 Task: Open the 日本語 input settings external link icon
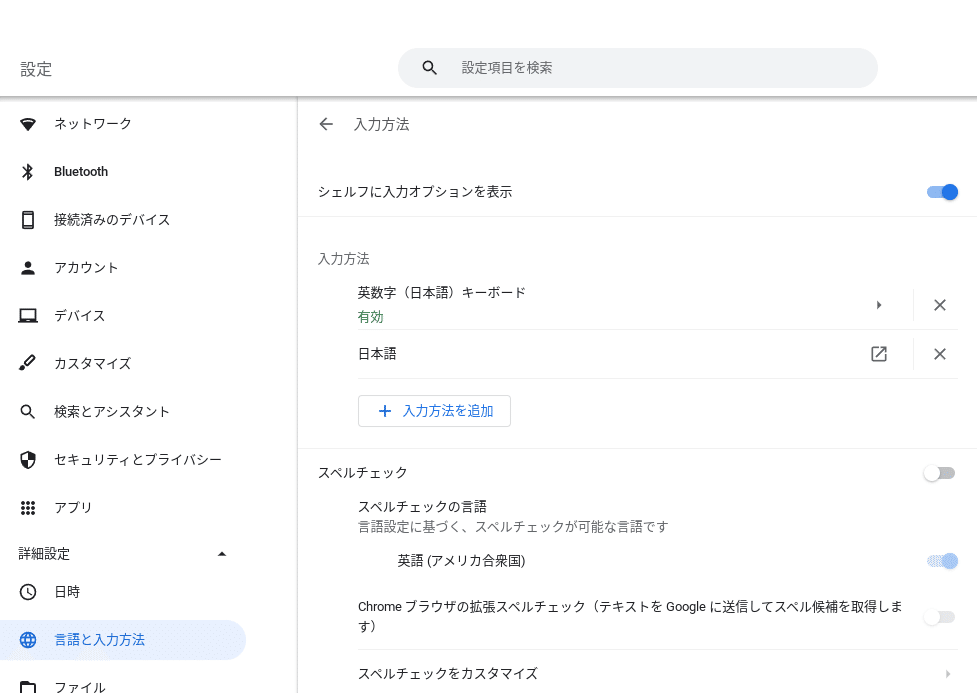(879, 354)
